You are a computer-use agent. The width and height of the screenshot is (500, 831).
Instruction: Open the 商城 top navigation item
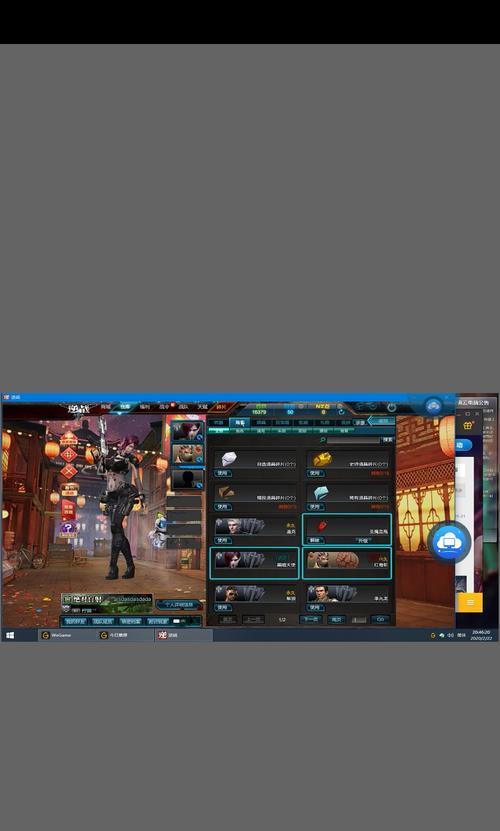[x=106, y=406]
